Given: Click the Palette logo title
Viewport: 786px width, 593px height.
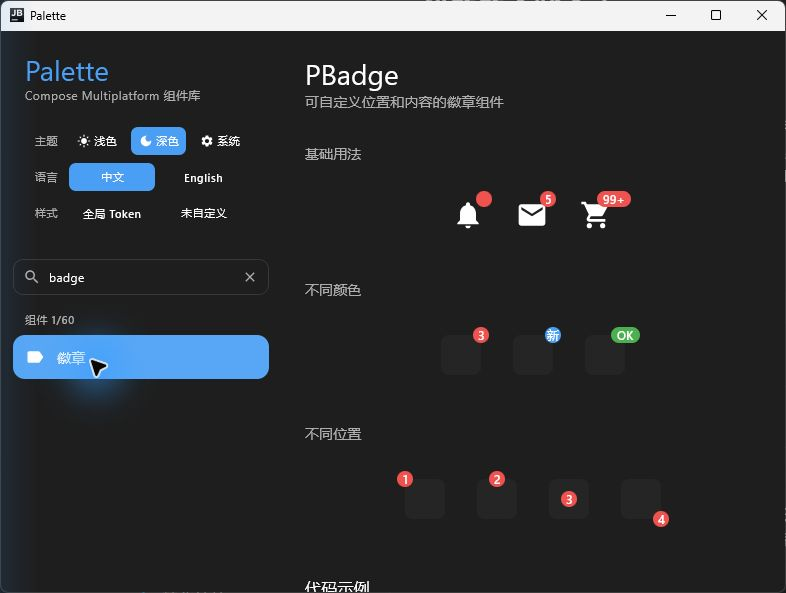Looking at the screenshot, I should [x=67, y=71].
